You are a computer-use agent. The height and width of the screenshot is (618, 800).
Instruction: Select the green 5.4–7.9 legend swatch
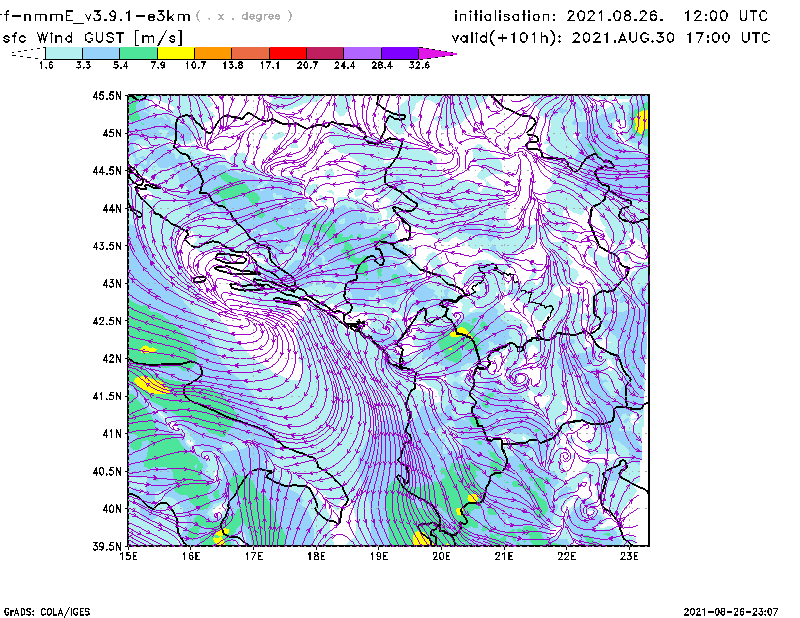138,53
